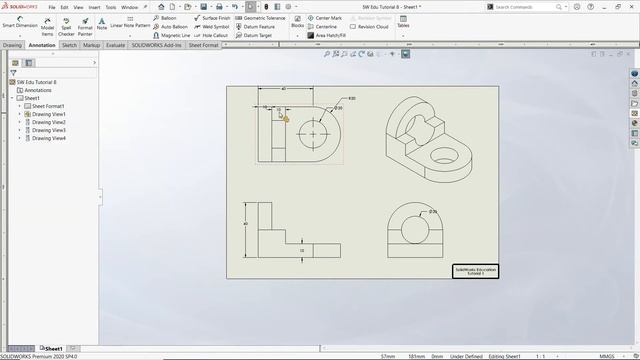The height and width of the screenshot is (360, 640).
Task: Choose the Auto Balloon tool
Action: pyautogui.click(x=170, y=27)
